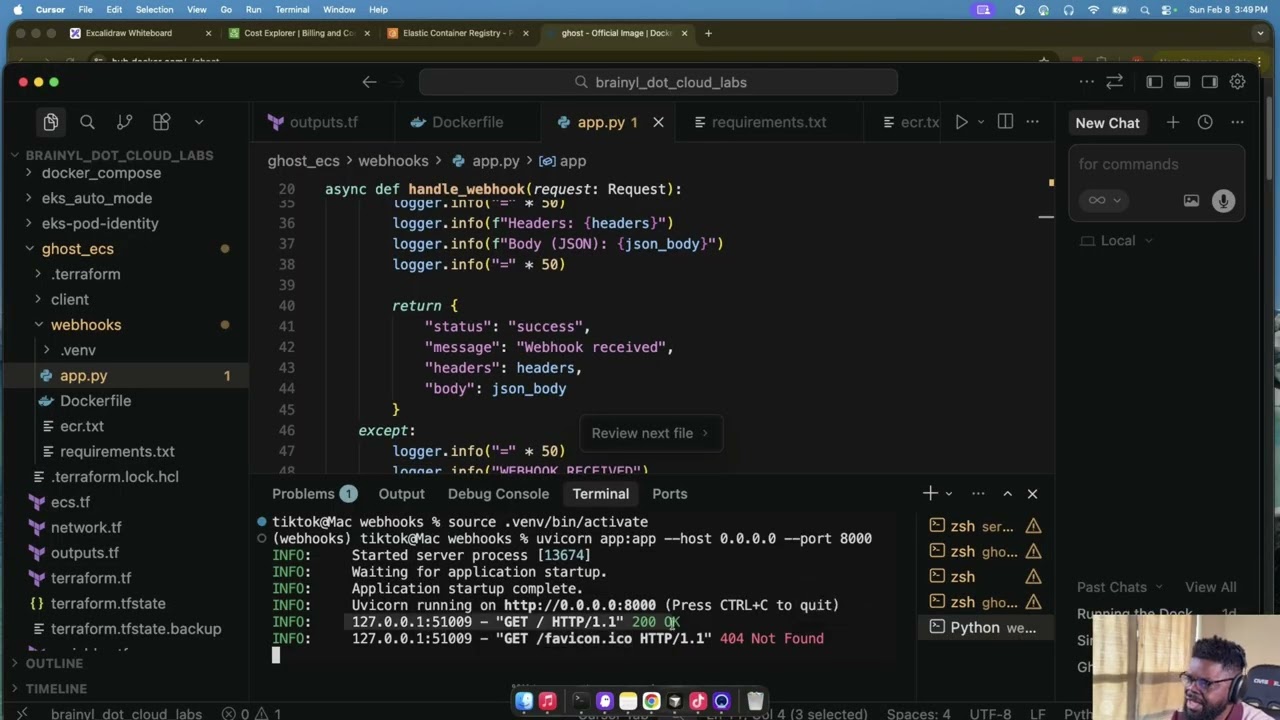This screenshot has height=720, width=1280.
Task: Open the Output panel tab
Action: (x=401, y=494)
